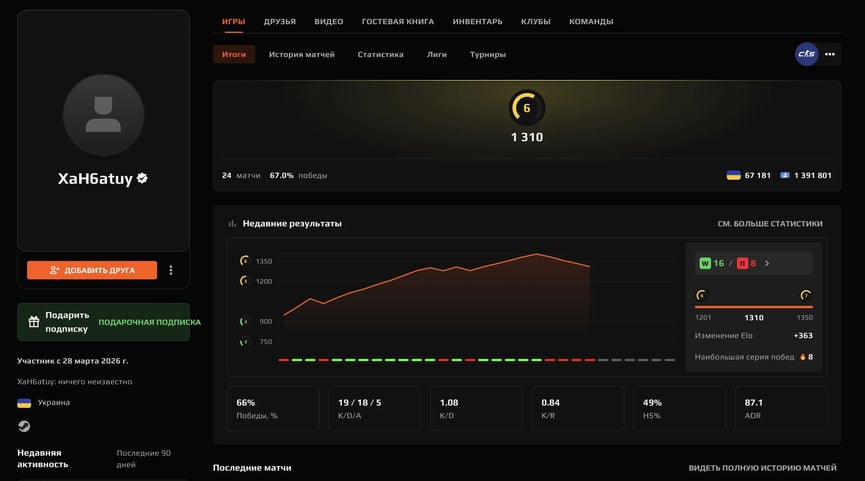This screenshot has height=481, width=865.
Task: Expand the wins/losses 16 / 8 chevron
Action: coord(767,263)
